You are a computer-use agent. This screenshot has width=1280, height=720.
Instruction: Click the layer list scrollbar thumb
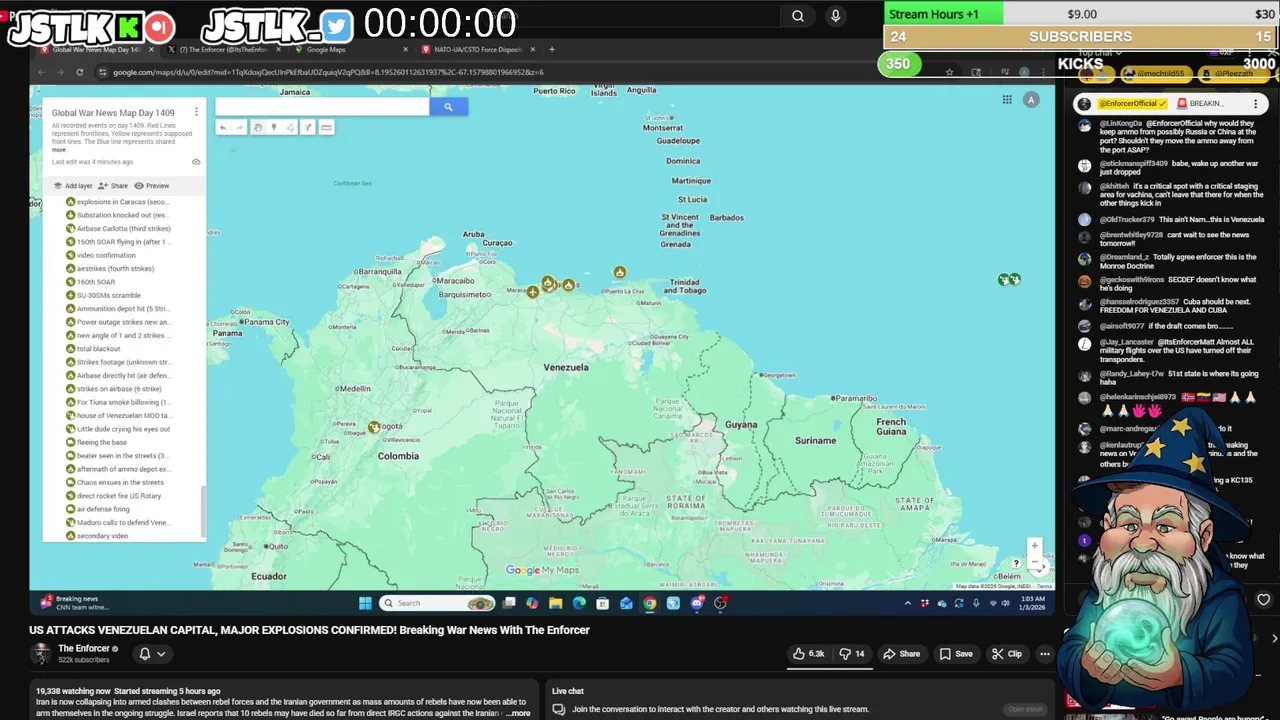click(x=202, y=511)
